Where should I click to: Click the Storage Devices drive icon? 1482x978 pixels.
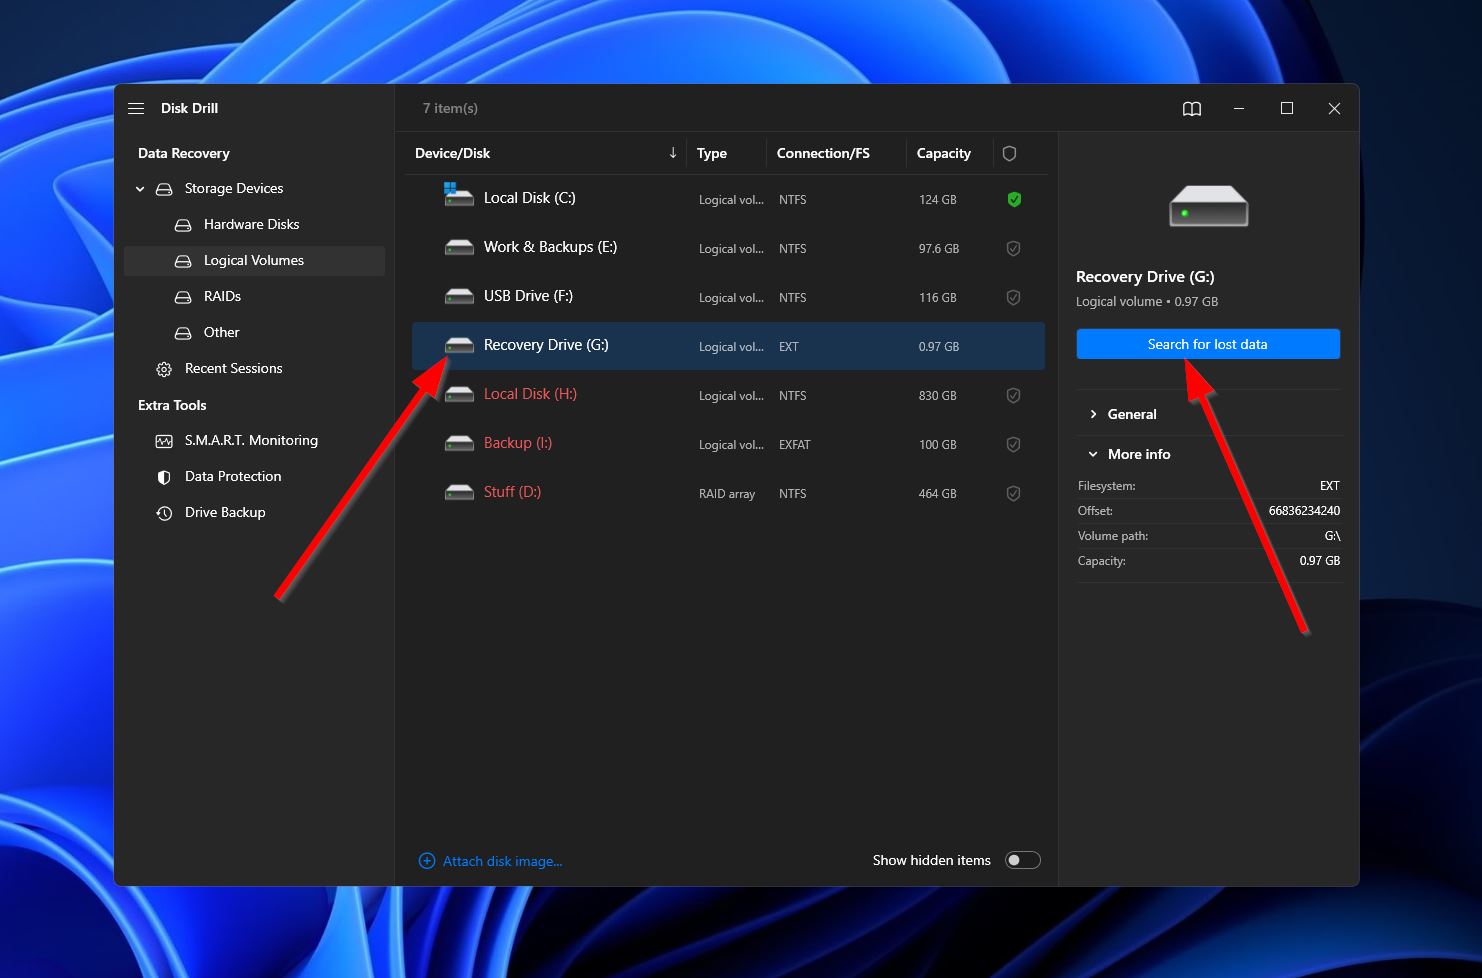164,189
